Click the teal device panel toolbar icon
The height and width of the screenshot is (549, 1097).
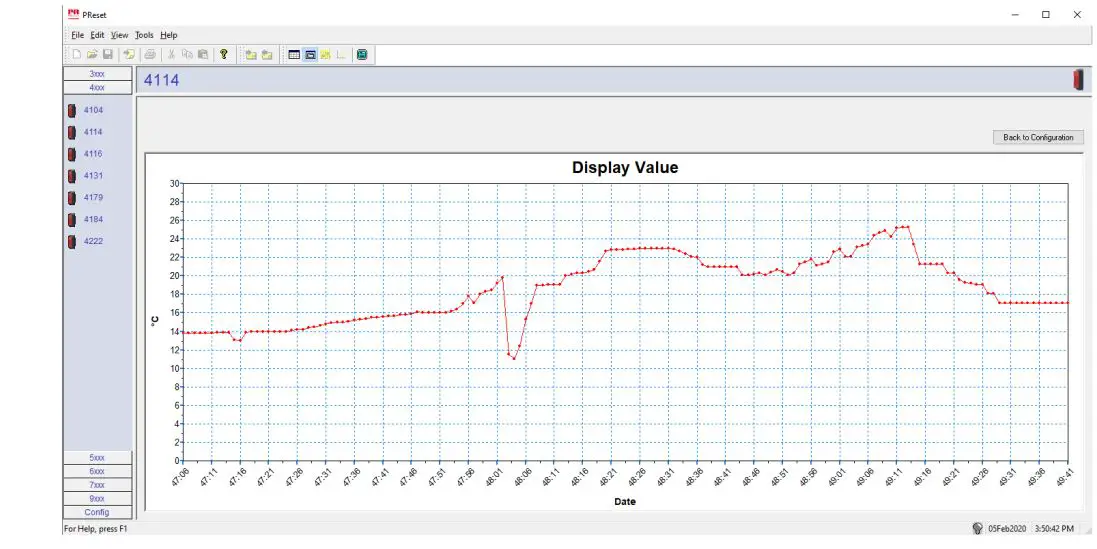(x=362, y=55)
